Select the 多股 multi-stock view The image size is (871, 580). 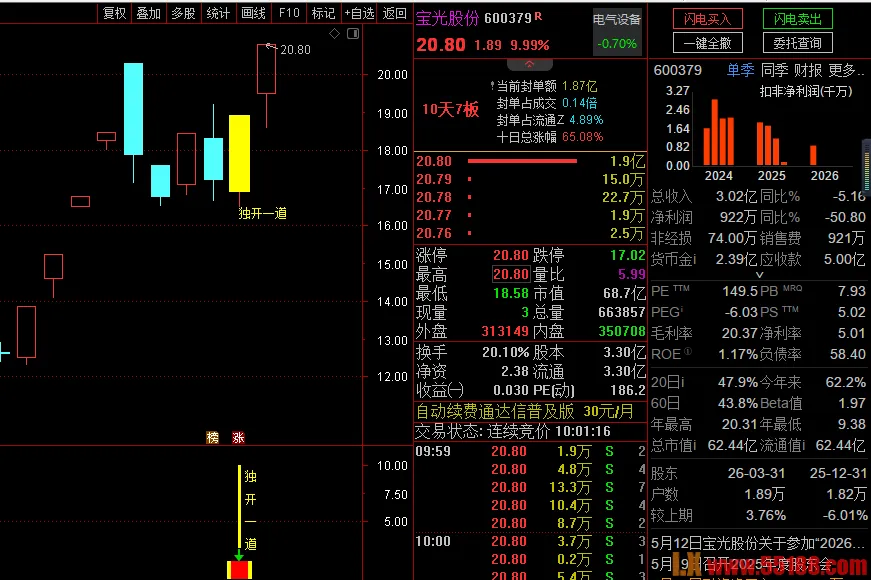click(x=183, y=13)
